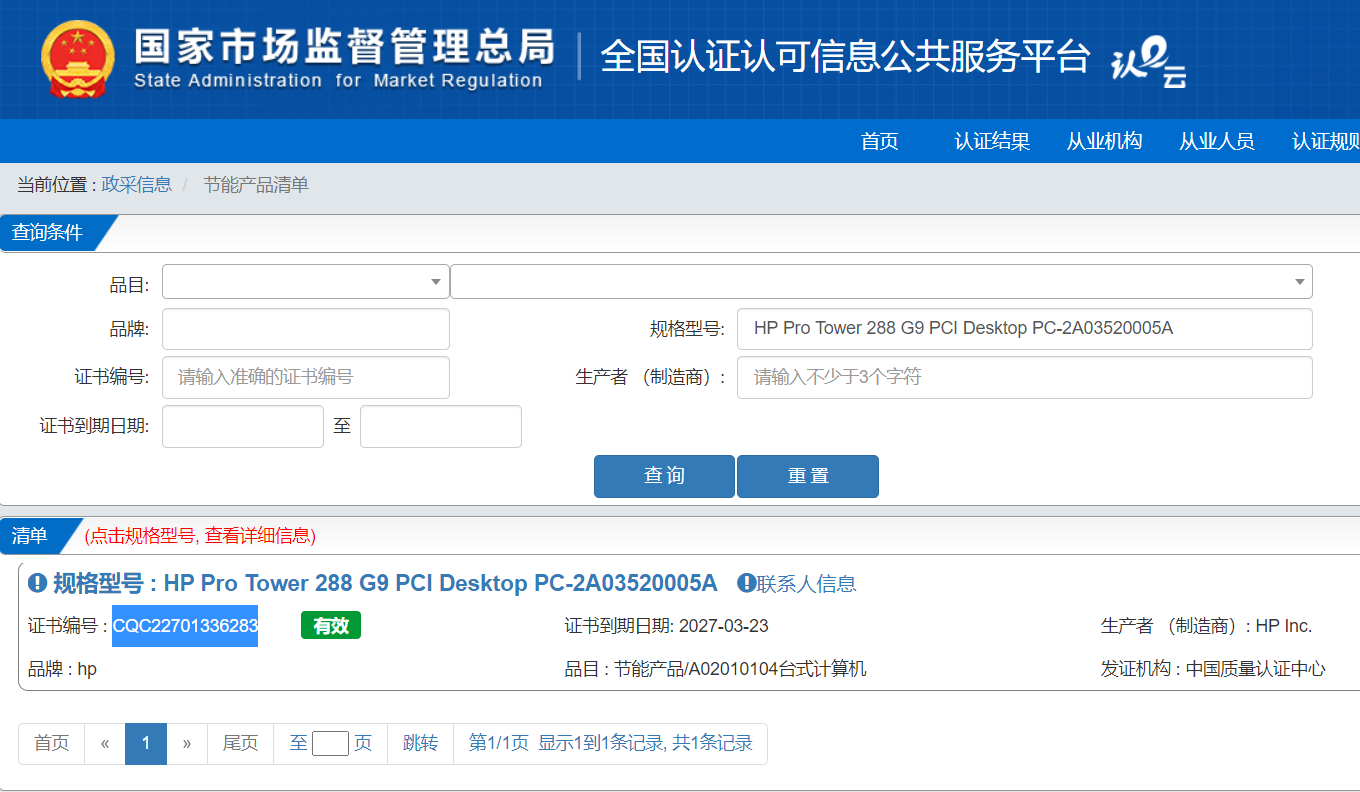Click the info icon before 规格型号
The width and height of the screenshot is (1360, 792).
click(x=38, y=583)
